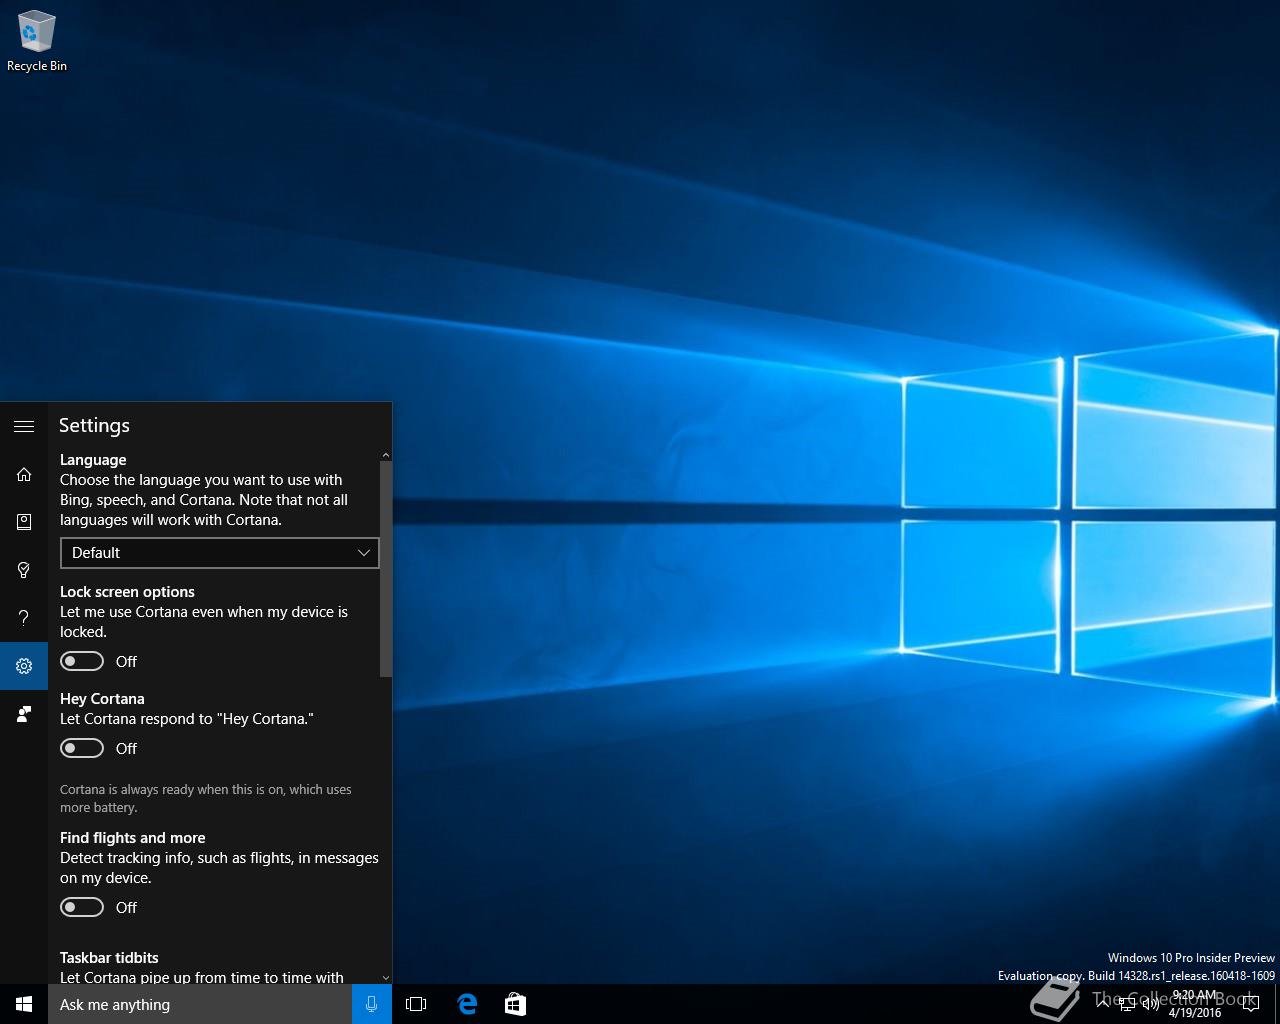1280x1024 pixels.
Task: Click the scroll up arrow in settings
Action: pos(386,456)
